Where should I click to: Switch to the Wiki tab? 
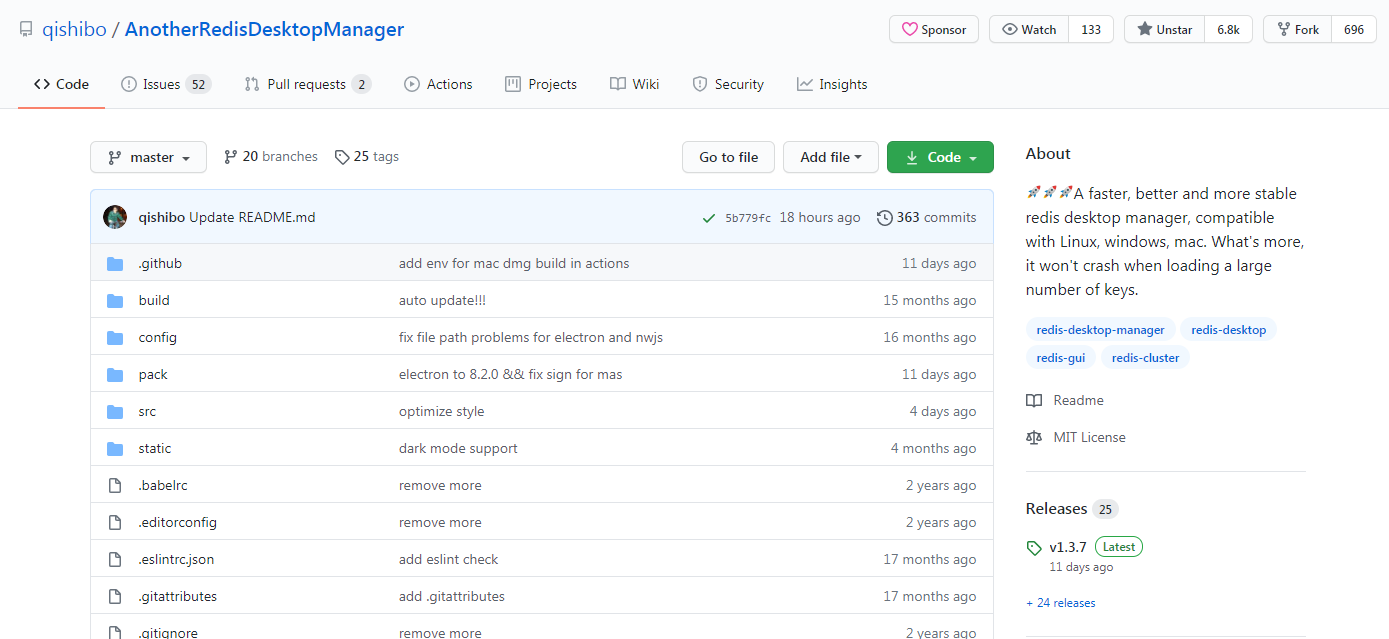click(x=635, y=84)
